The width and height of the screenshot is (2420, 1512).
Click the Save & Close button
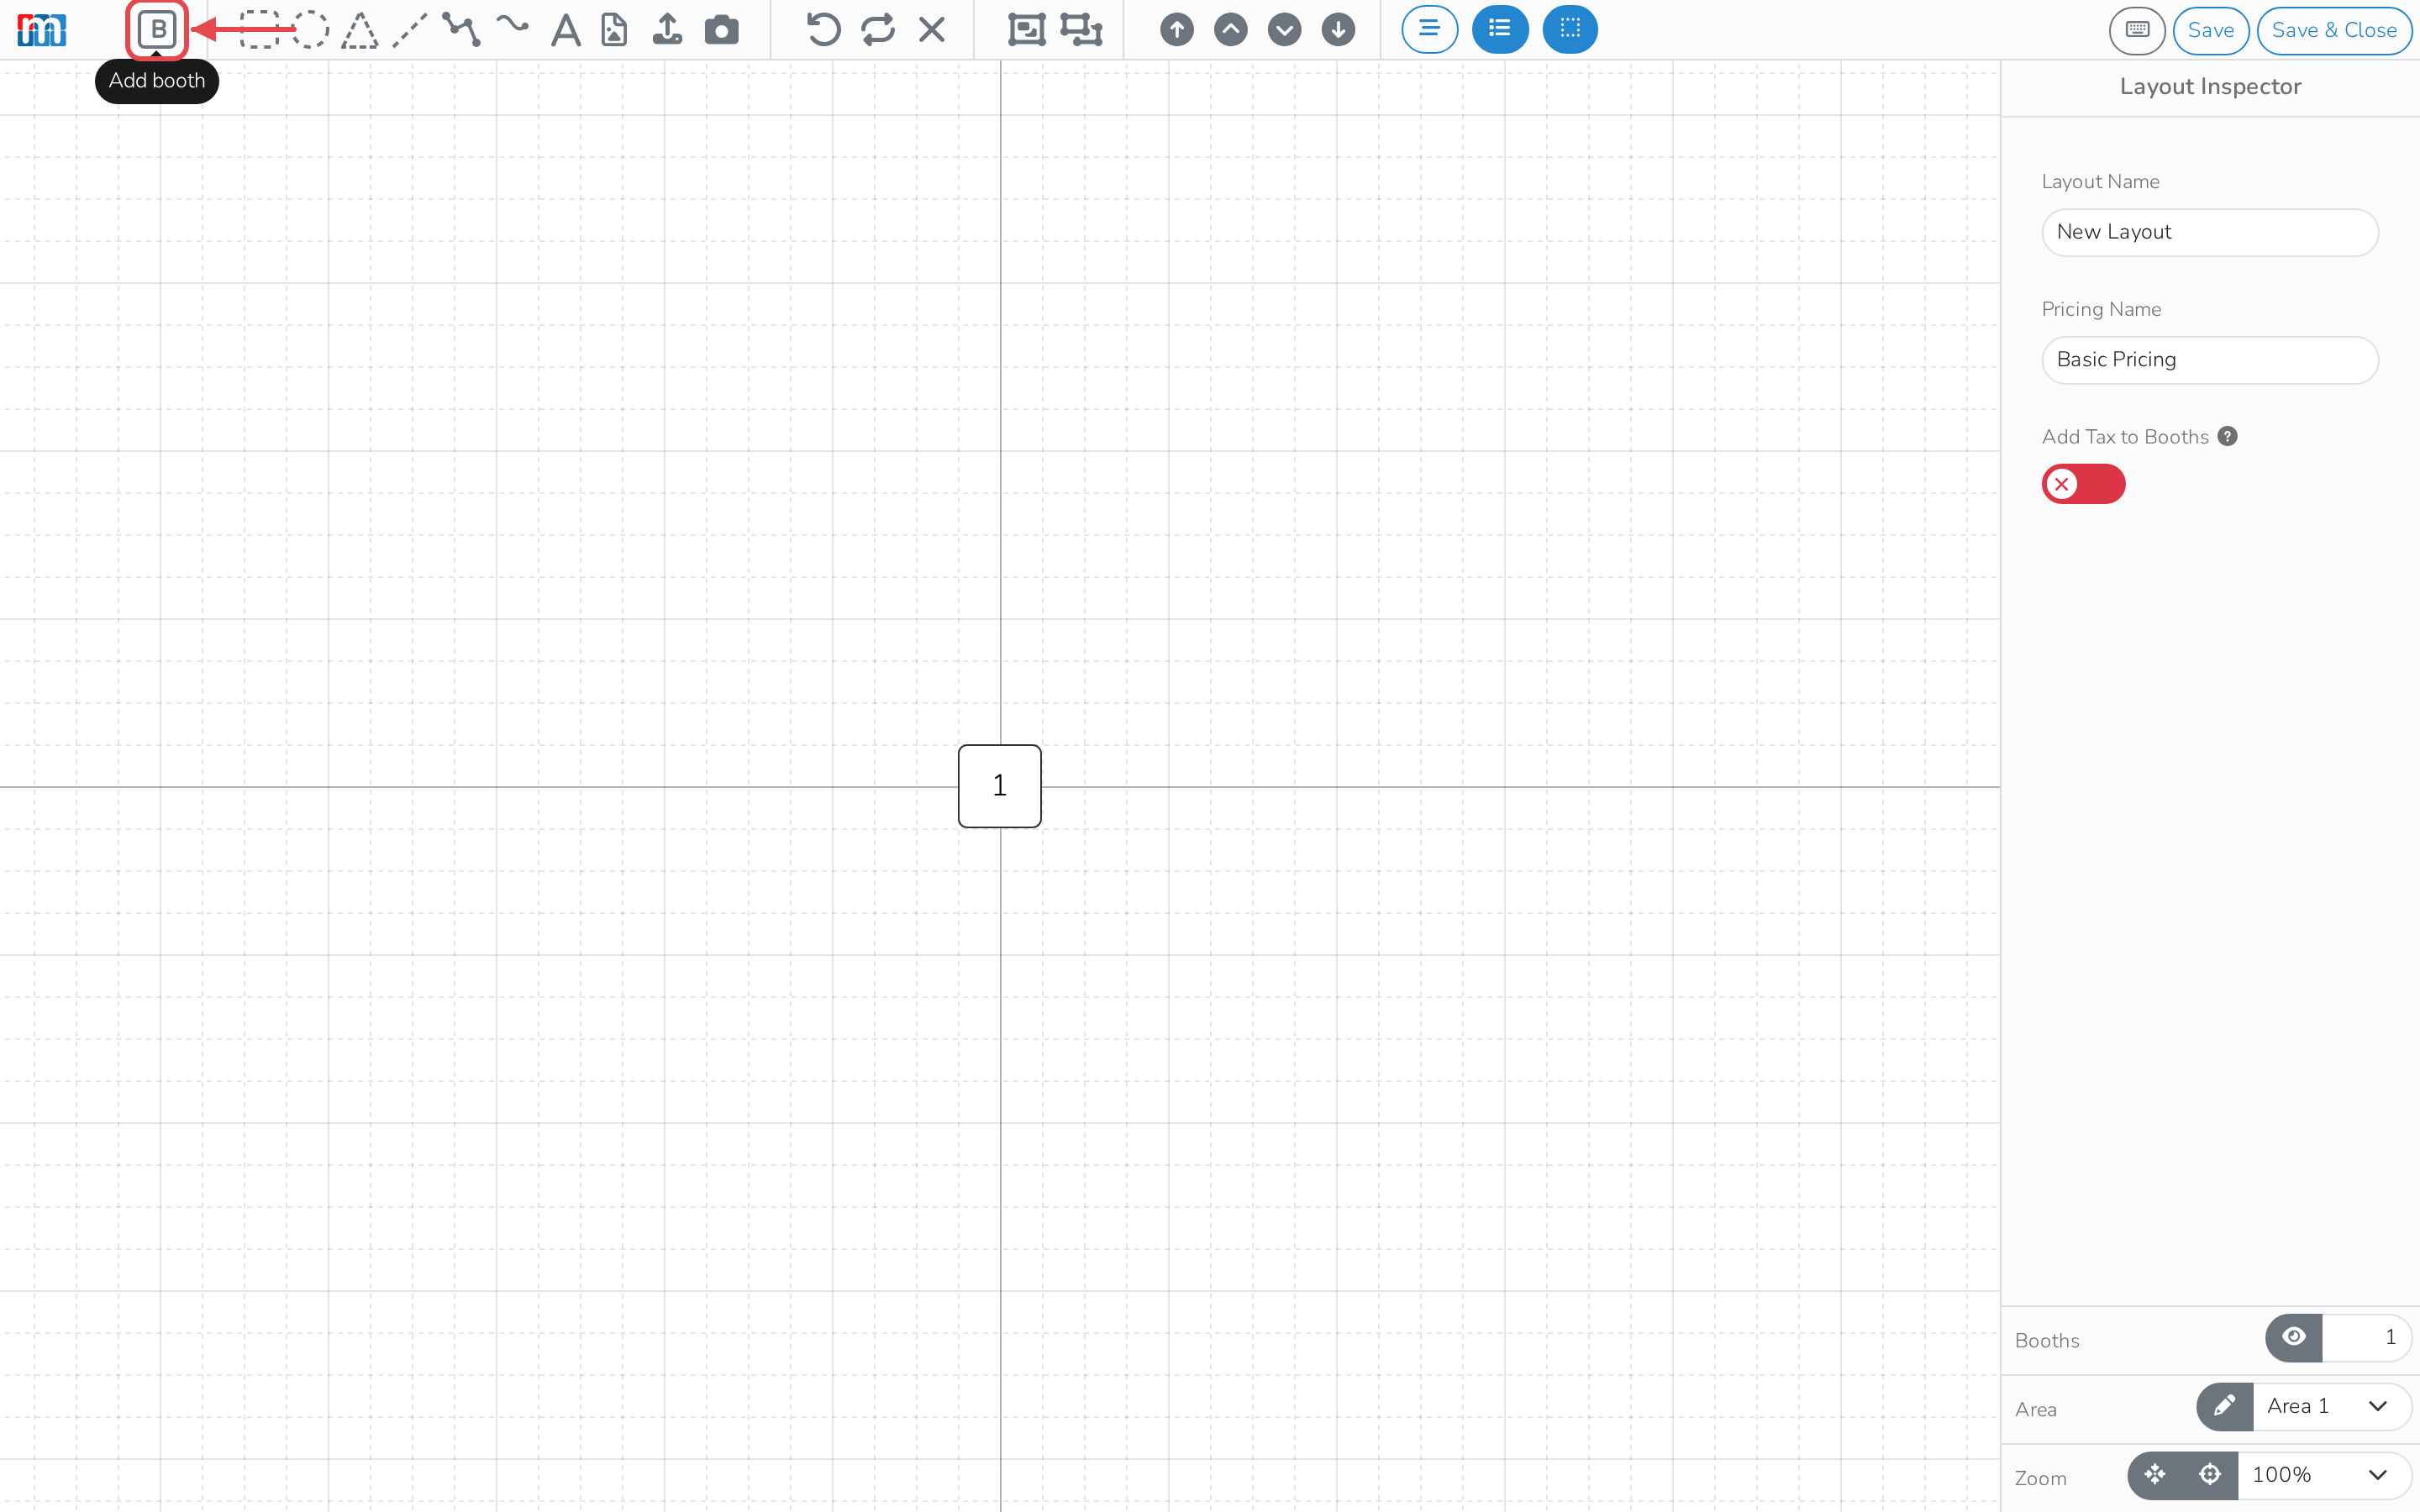pos(2334,30)
